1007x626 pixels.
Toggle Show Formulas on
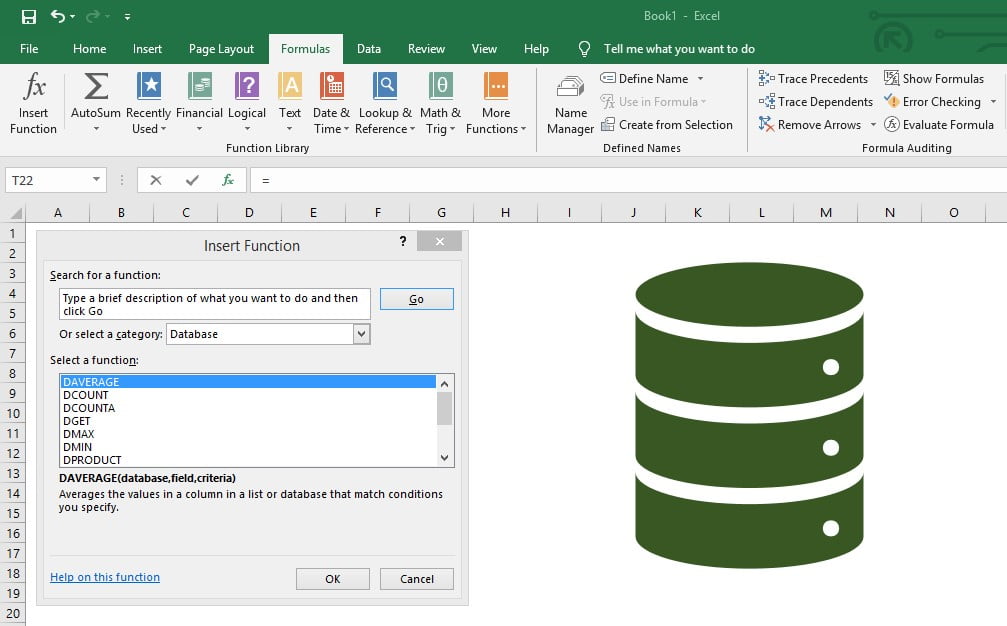tap(934, 78)
